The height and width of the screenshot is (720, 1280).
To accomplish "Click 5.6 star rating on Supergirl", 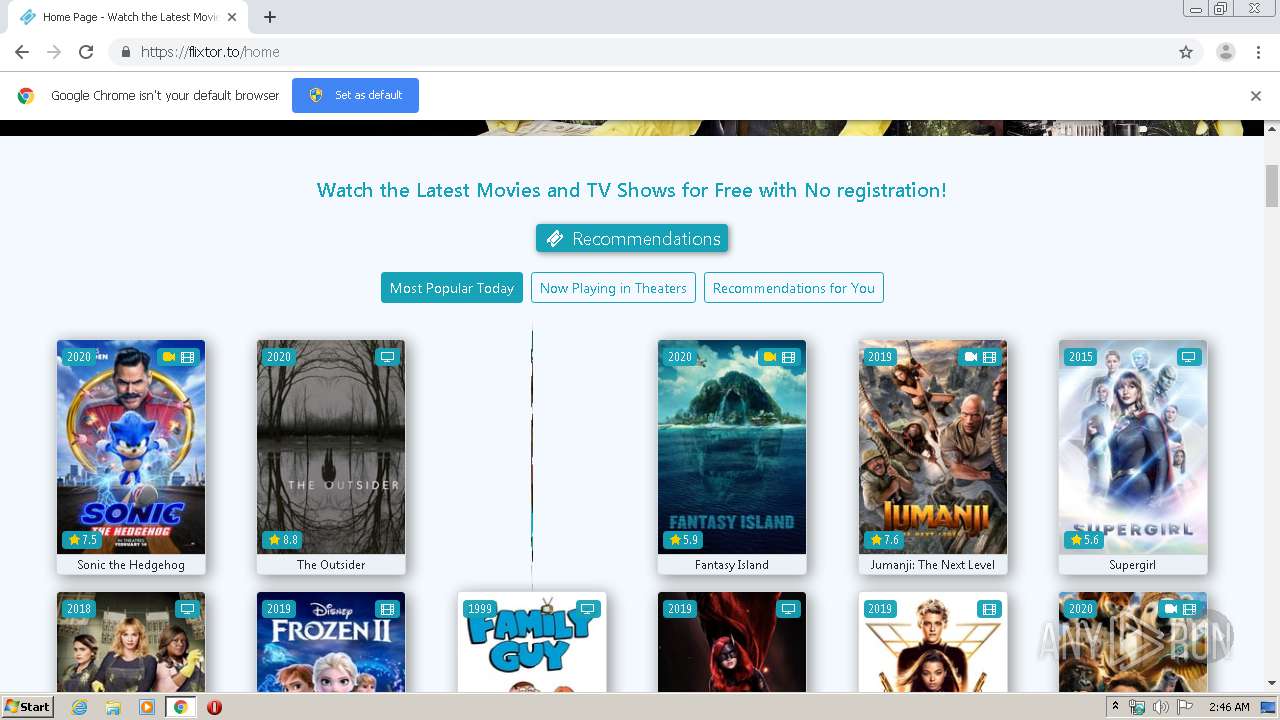I will coord(1084,540).
